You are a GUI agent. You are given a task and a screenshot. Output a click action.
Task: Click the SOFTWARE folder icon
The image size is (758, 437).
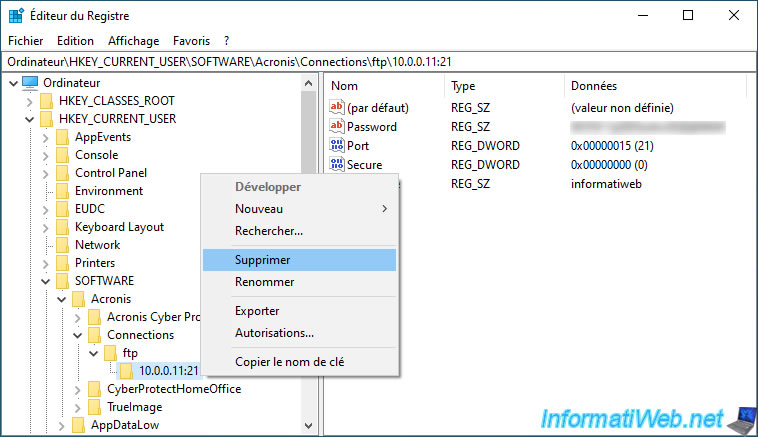62,281
